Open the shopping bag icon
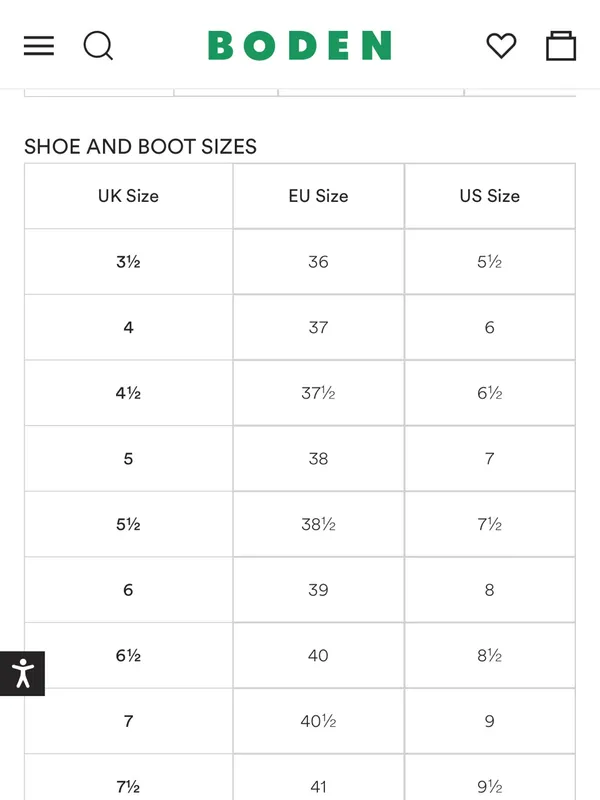This screenshot has width=600, height=800. click(561, 45)
